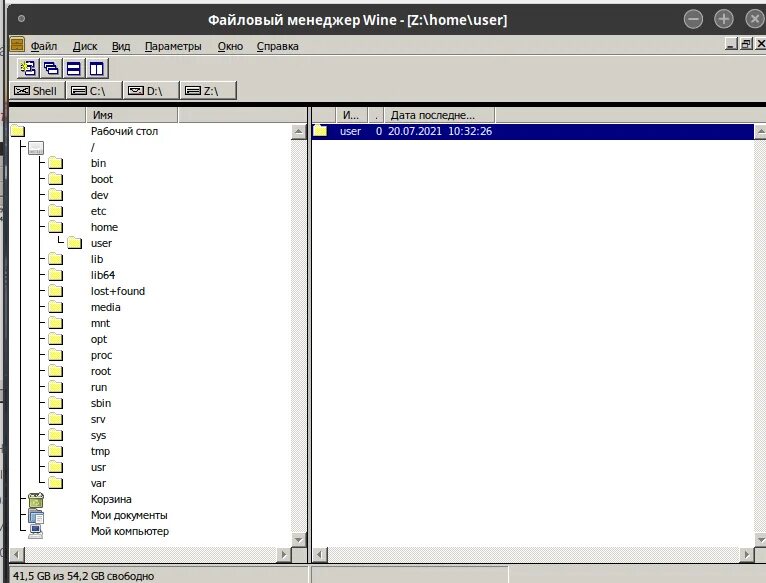
Task: Select the lib64 folder icon
Action: coord(56,275)
